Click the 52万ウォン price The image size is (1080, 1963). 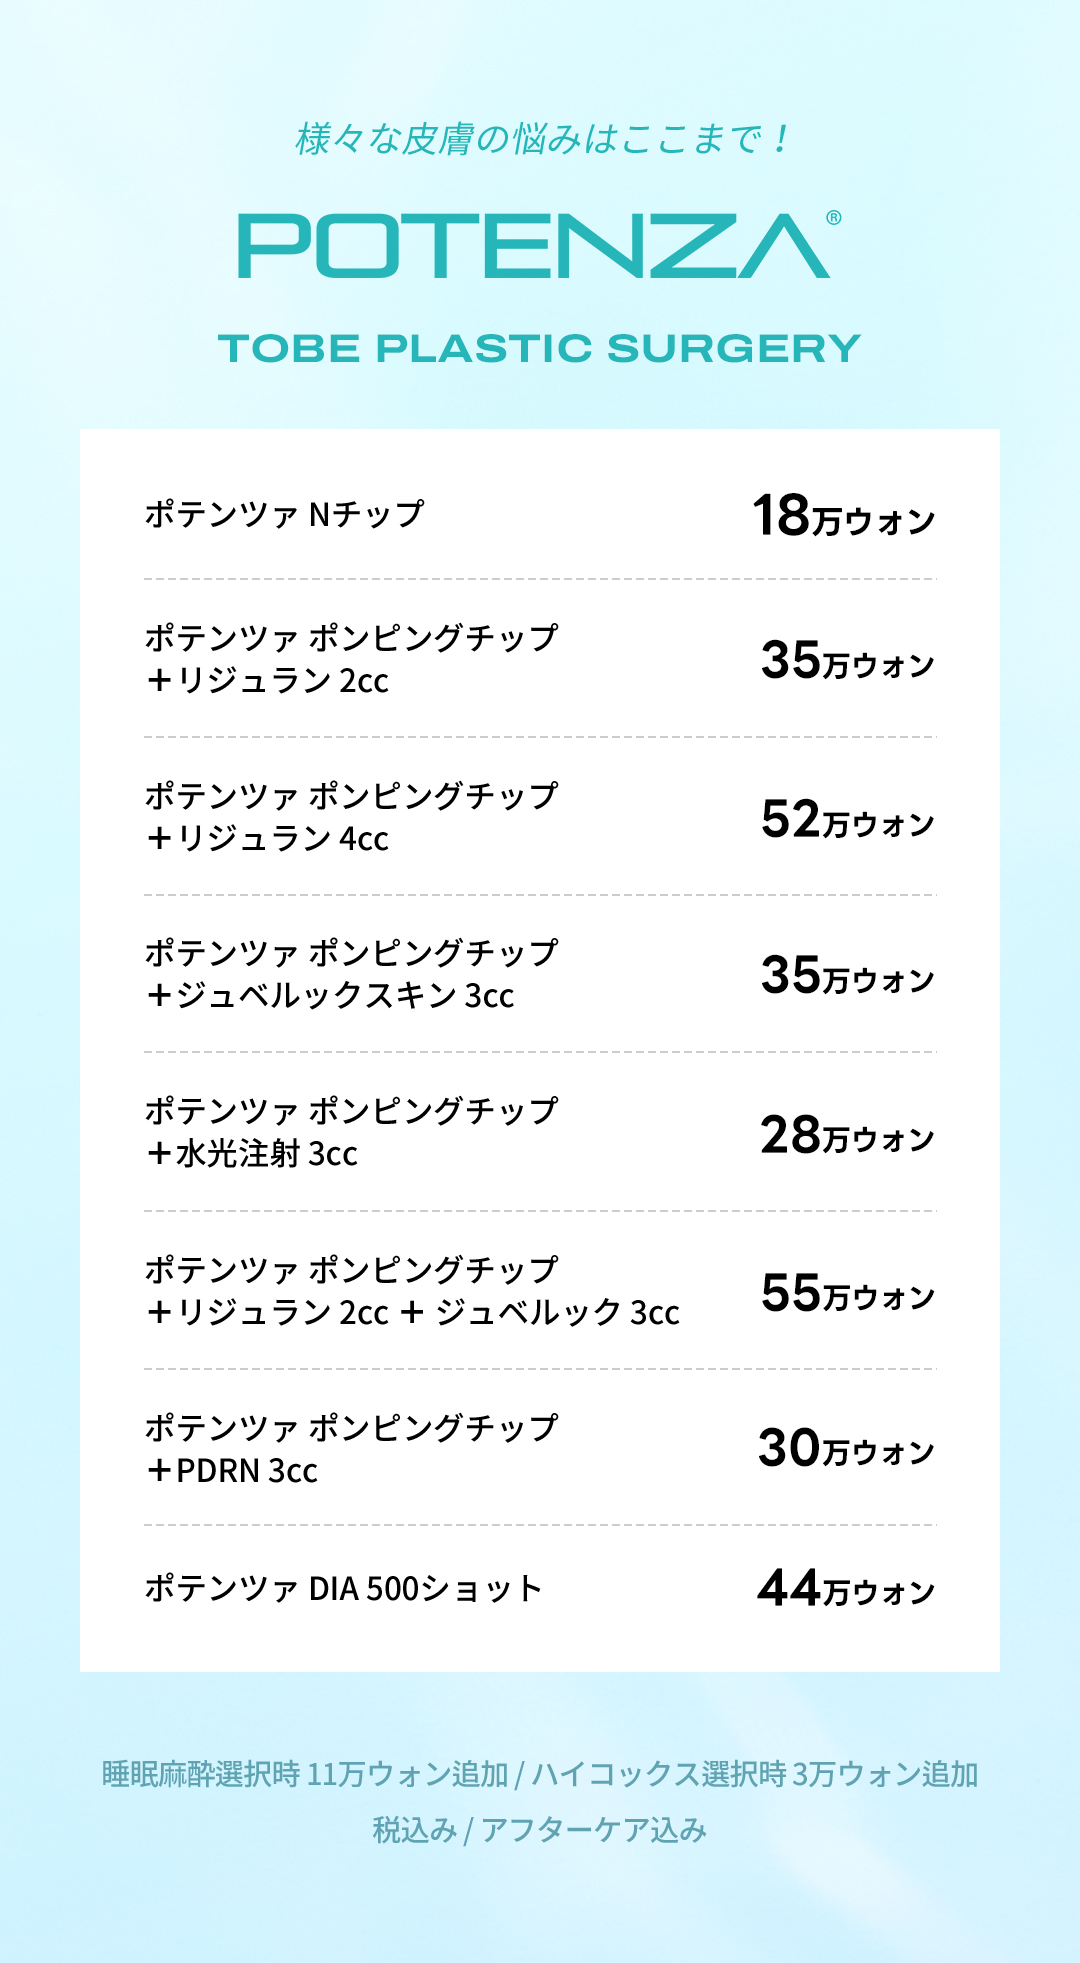click(x=847, y=819)
